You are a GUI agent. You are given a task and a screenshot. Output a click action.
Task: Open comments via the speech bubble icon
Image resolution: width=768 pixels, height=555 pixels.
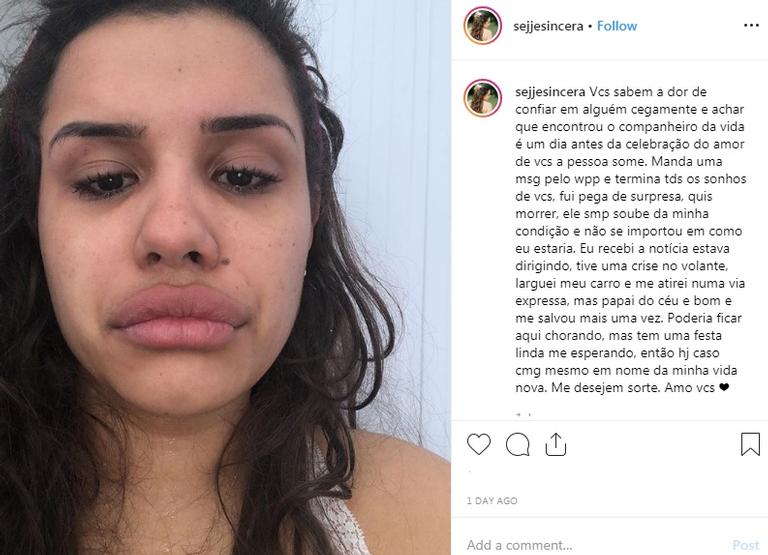(x=518, y=444)
